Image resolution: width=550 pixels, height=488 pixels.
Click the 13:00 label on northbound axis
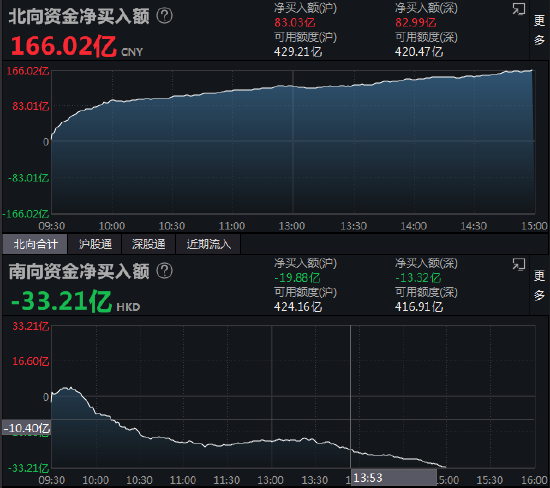coord(292,226)
